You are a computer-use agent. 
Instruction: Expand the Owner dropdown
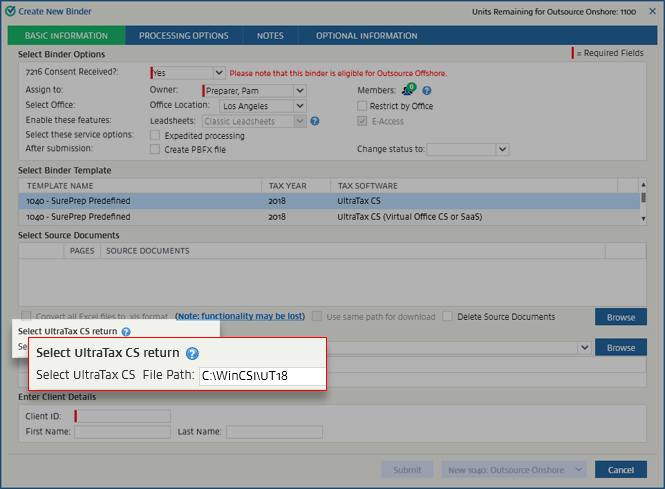point(300,91)
